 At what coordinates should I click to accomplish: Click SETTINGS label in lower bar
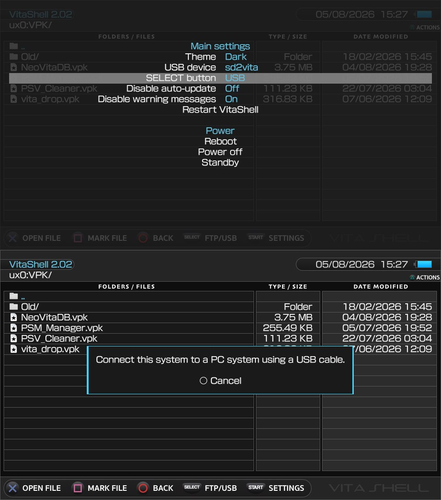pyautogui.click(x=286, y=488)
